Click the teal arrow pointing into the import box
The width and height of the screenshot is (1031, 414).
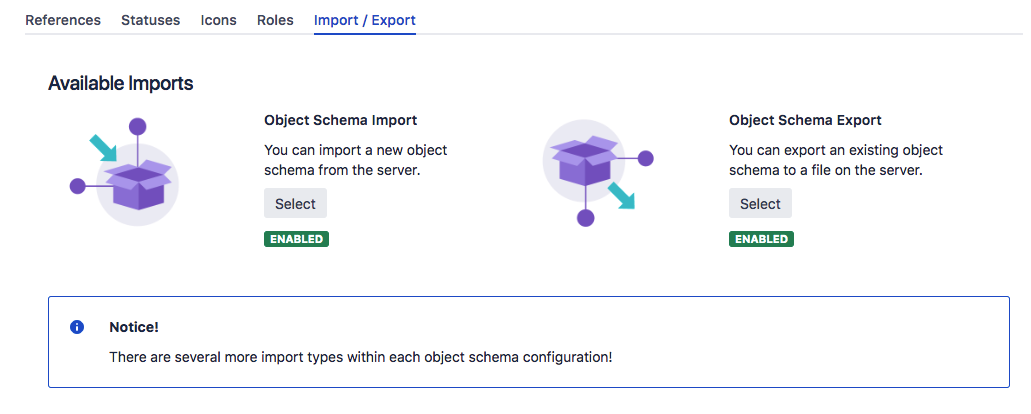click(x=103, y=148)
